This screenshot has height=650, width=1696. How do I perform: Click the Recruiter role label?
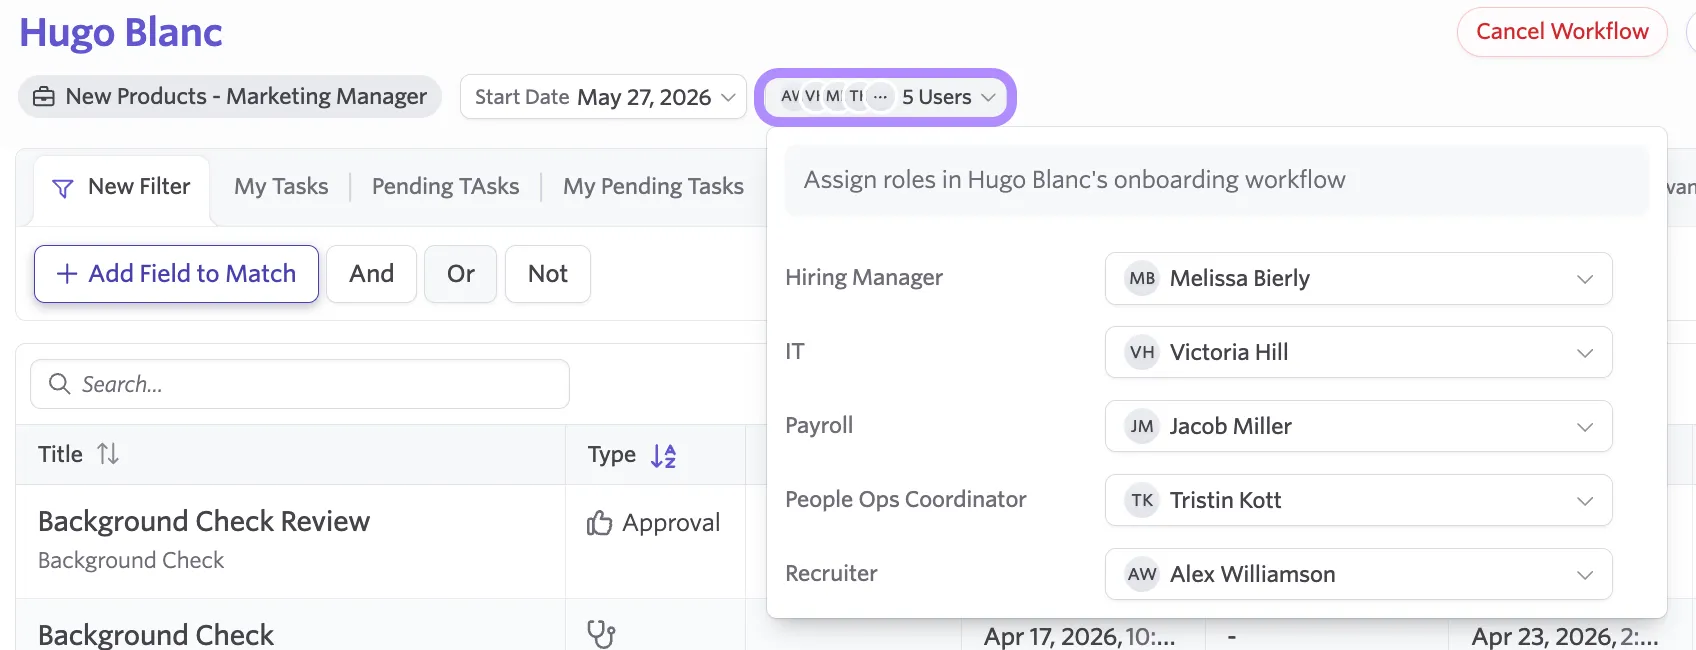[x=831, y=574]
